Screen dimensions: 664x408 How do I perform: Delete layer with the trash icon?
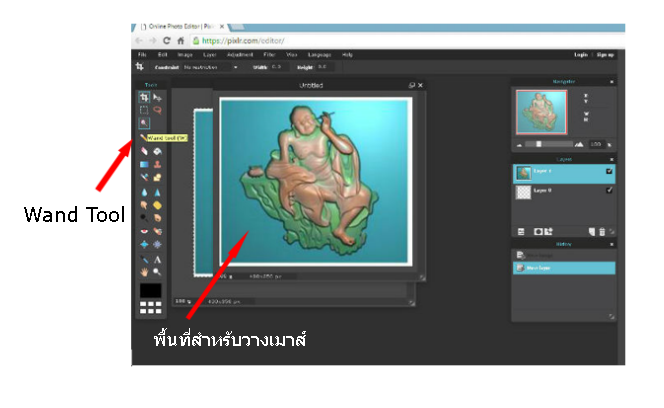tap(602, 232)
